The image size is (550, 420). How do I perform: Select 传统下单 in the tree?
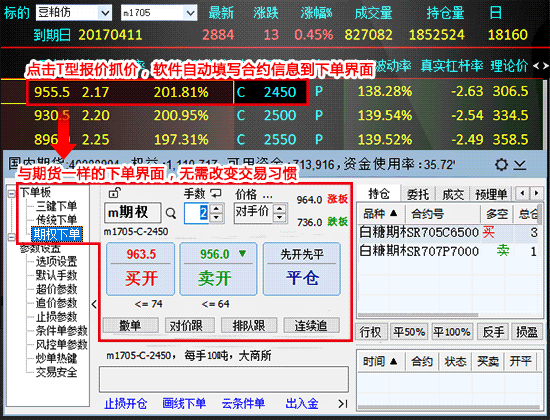(56, 220)
